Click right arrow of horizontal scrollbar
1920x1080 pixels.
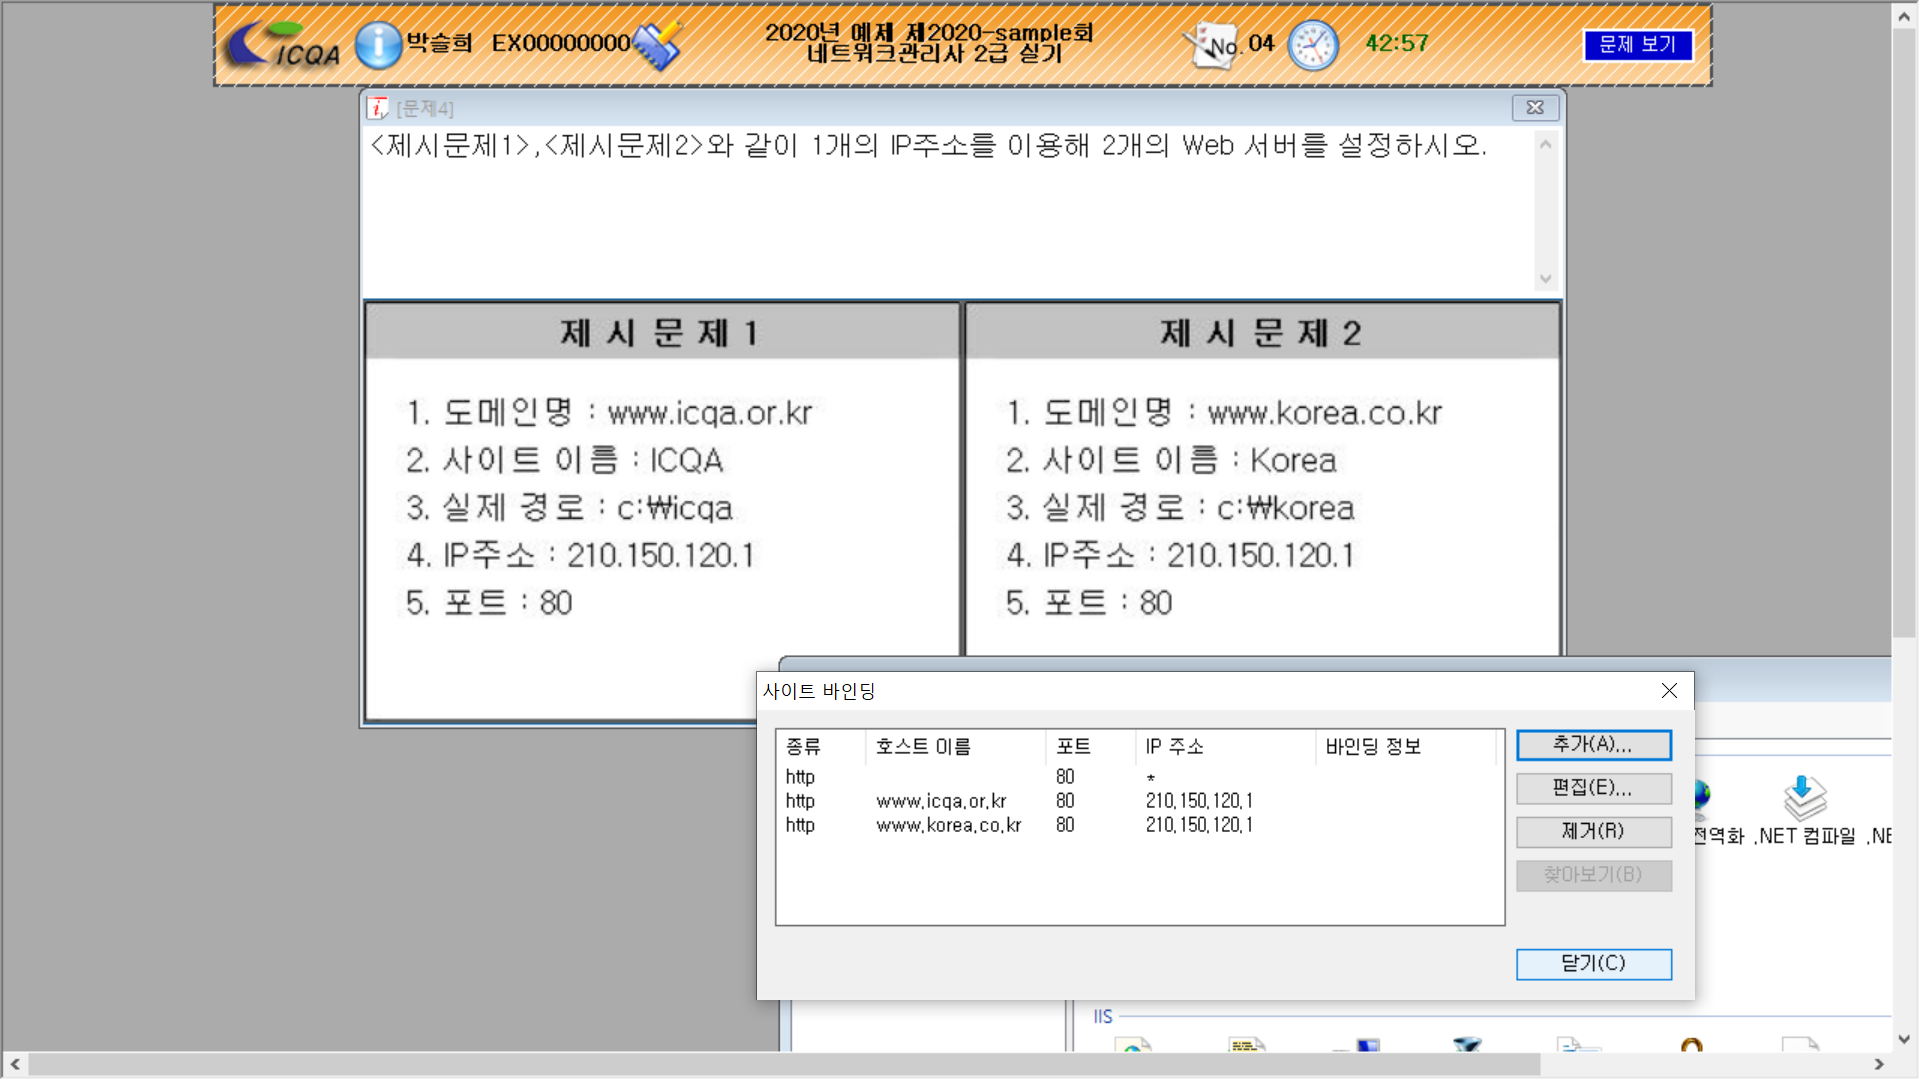pos(1879,1064)
